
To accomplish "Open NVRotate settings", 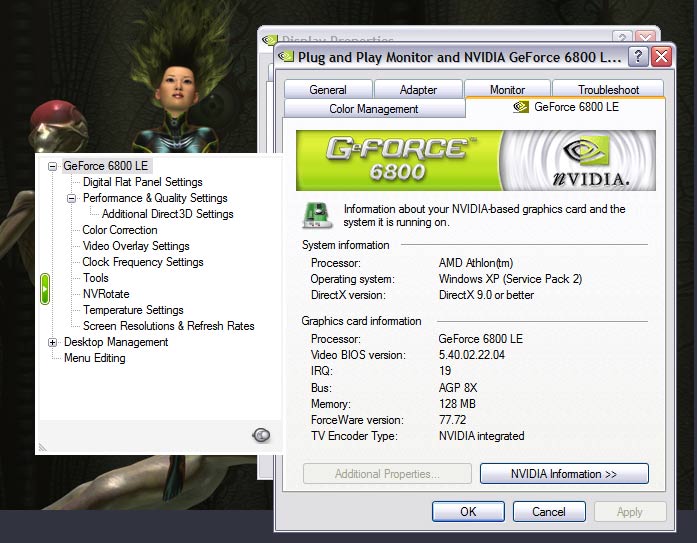I will coord(106,294).
